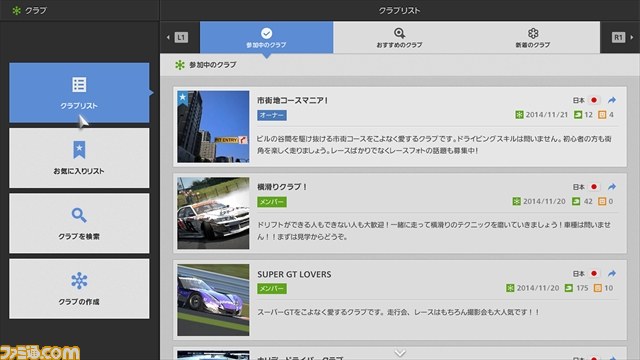This screenshot has height=360, width=640.
Task: Open SUPER GT LOVERS club title
Action: (294, 274)
